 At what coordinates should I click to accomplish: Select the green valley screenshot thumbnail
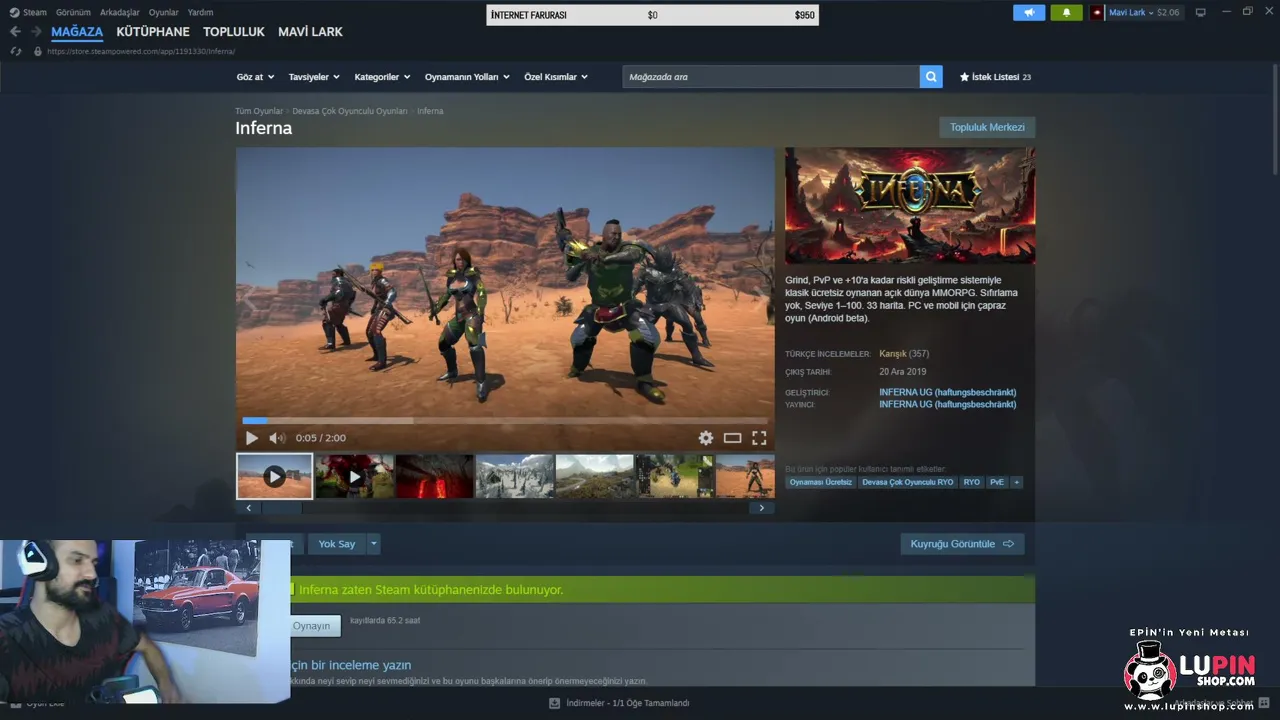click(x=594, y=476)
